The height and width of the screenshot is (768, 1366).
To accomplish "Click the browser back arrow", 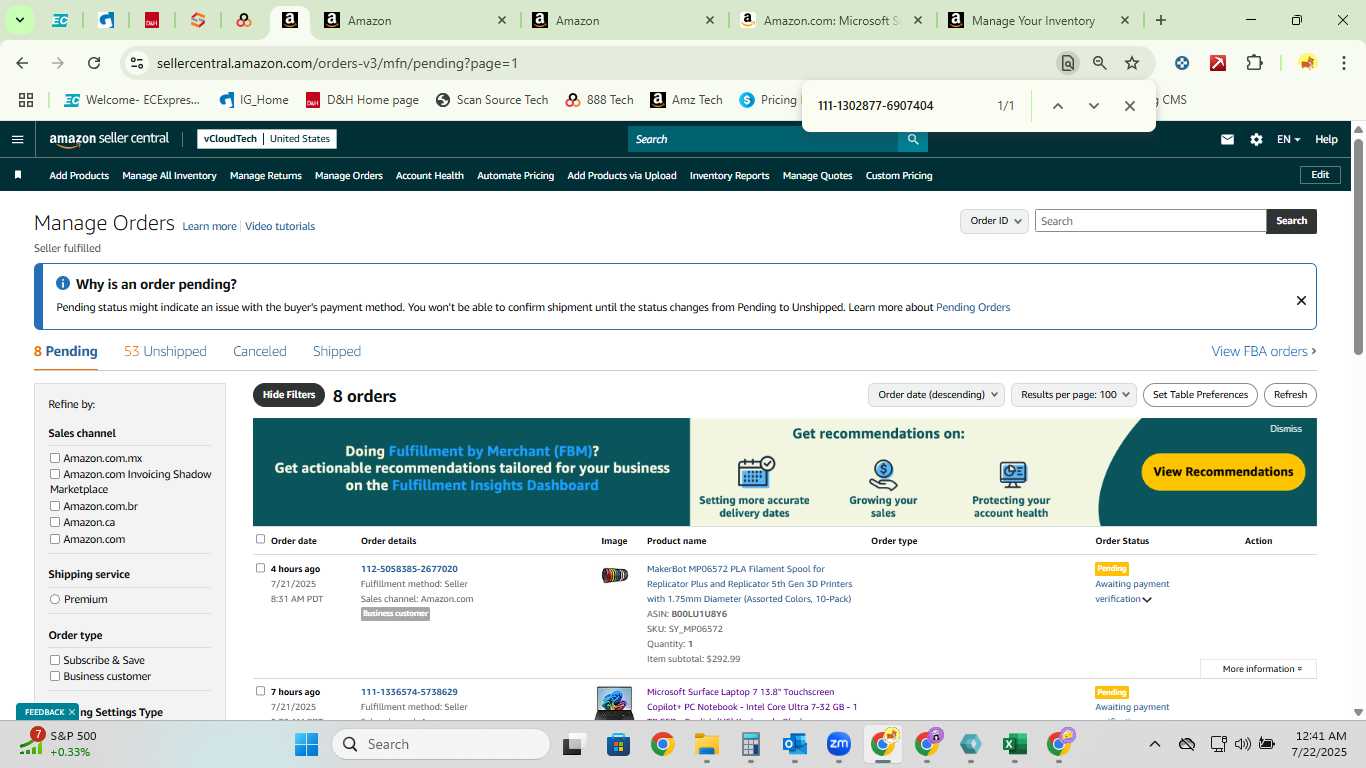I will point(22,63).
